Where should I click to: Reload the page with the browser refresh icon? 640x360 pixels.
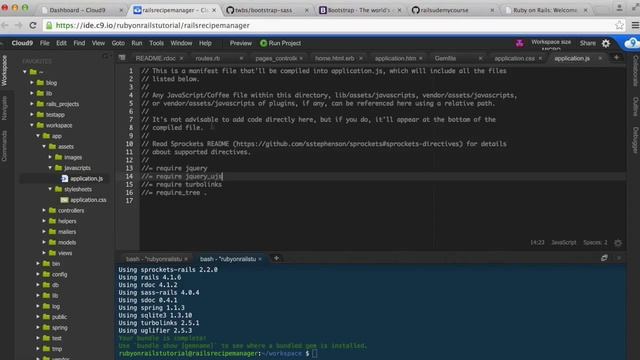click(33, 25)
